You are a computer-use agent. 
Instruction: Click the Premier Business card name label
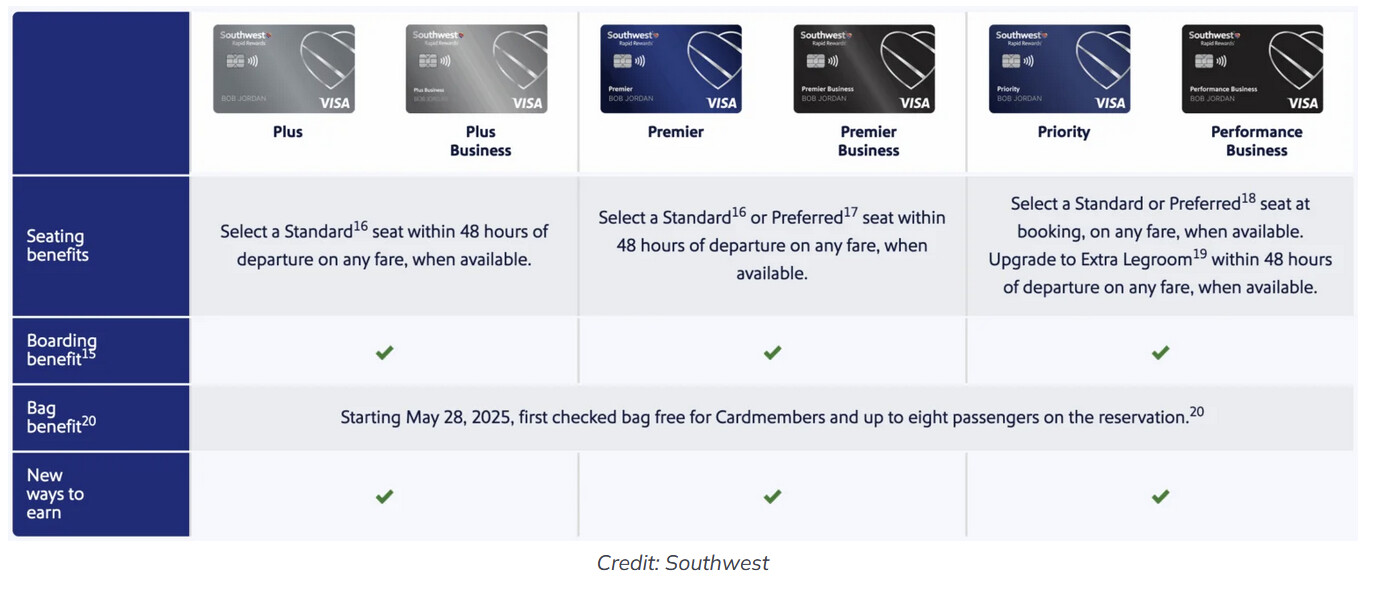coord(868,141)
